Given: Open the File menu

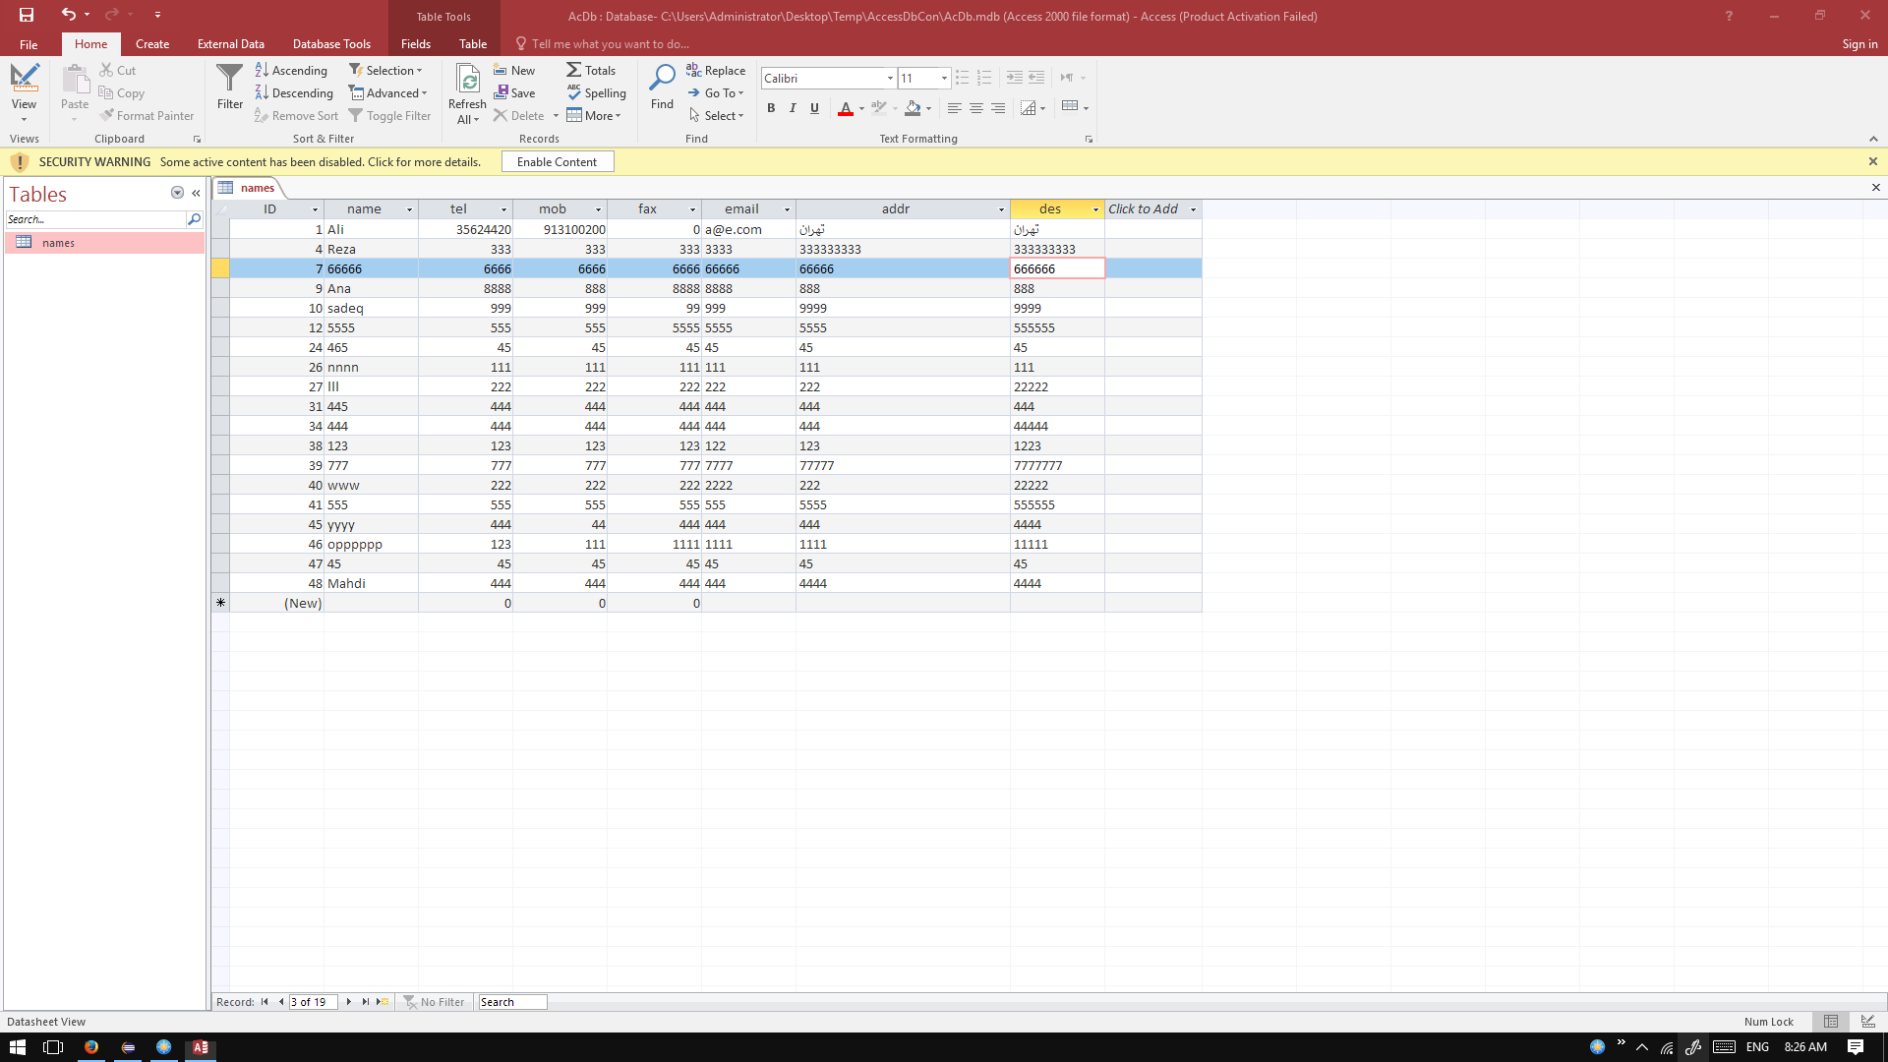Looking at the screenshot, I should pos(29,44).
